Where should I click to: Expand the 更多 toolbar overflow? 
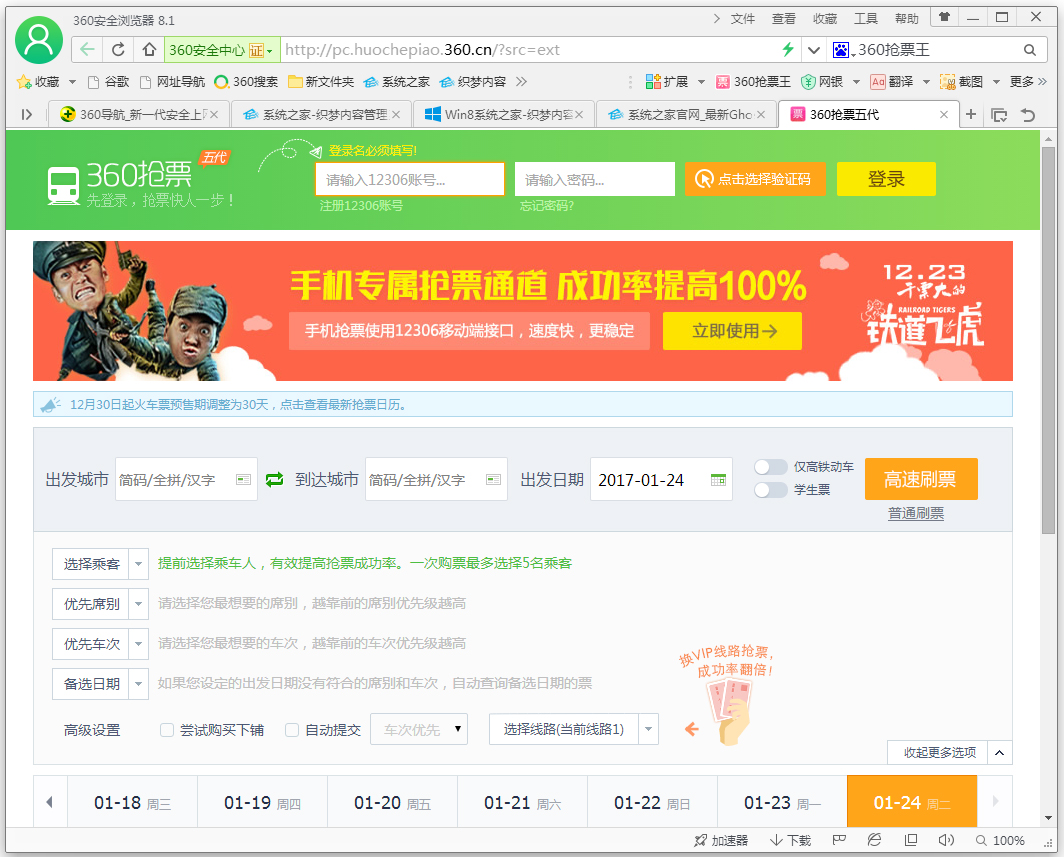click(1028, 82)
